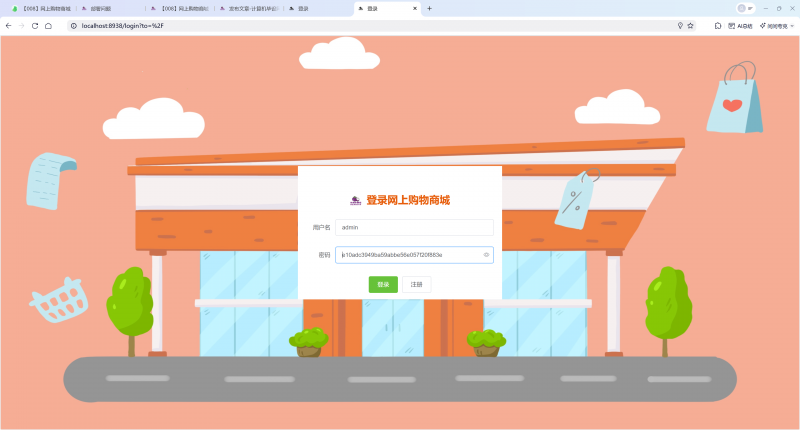Click the green 登录 login button

point(383,284)
